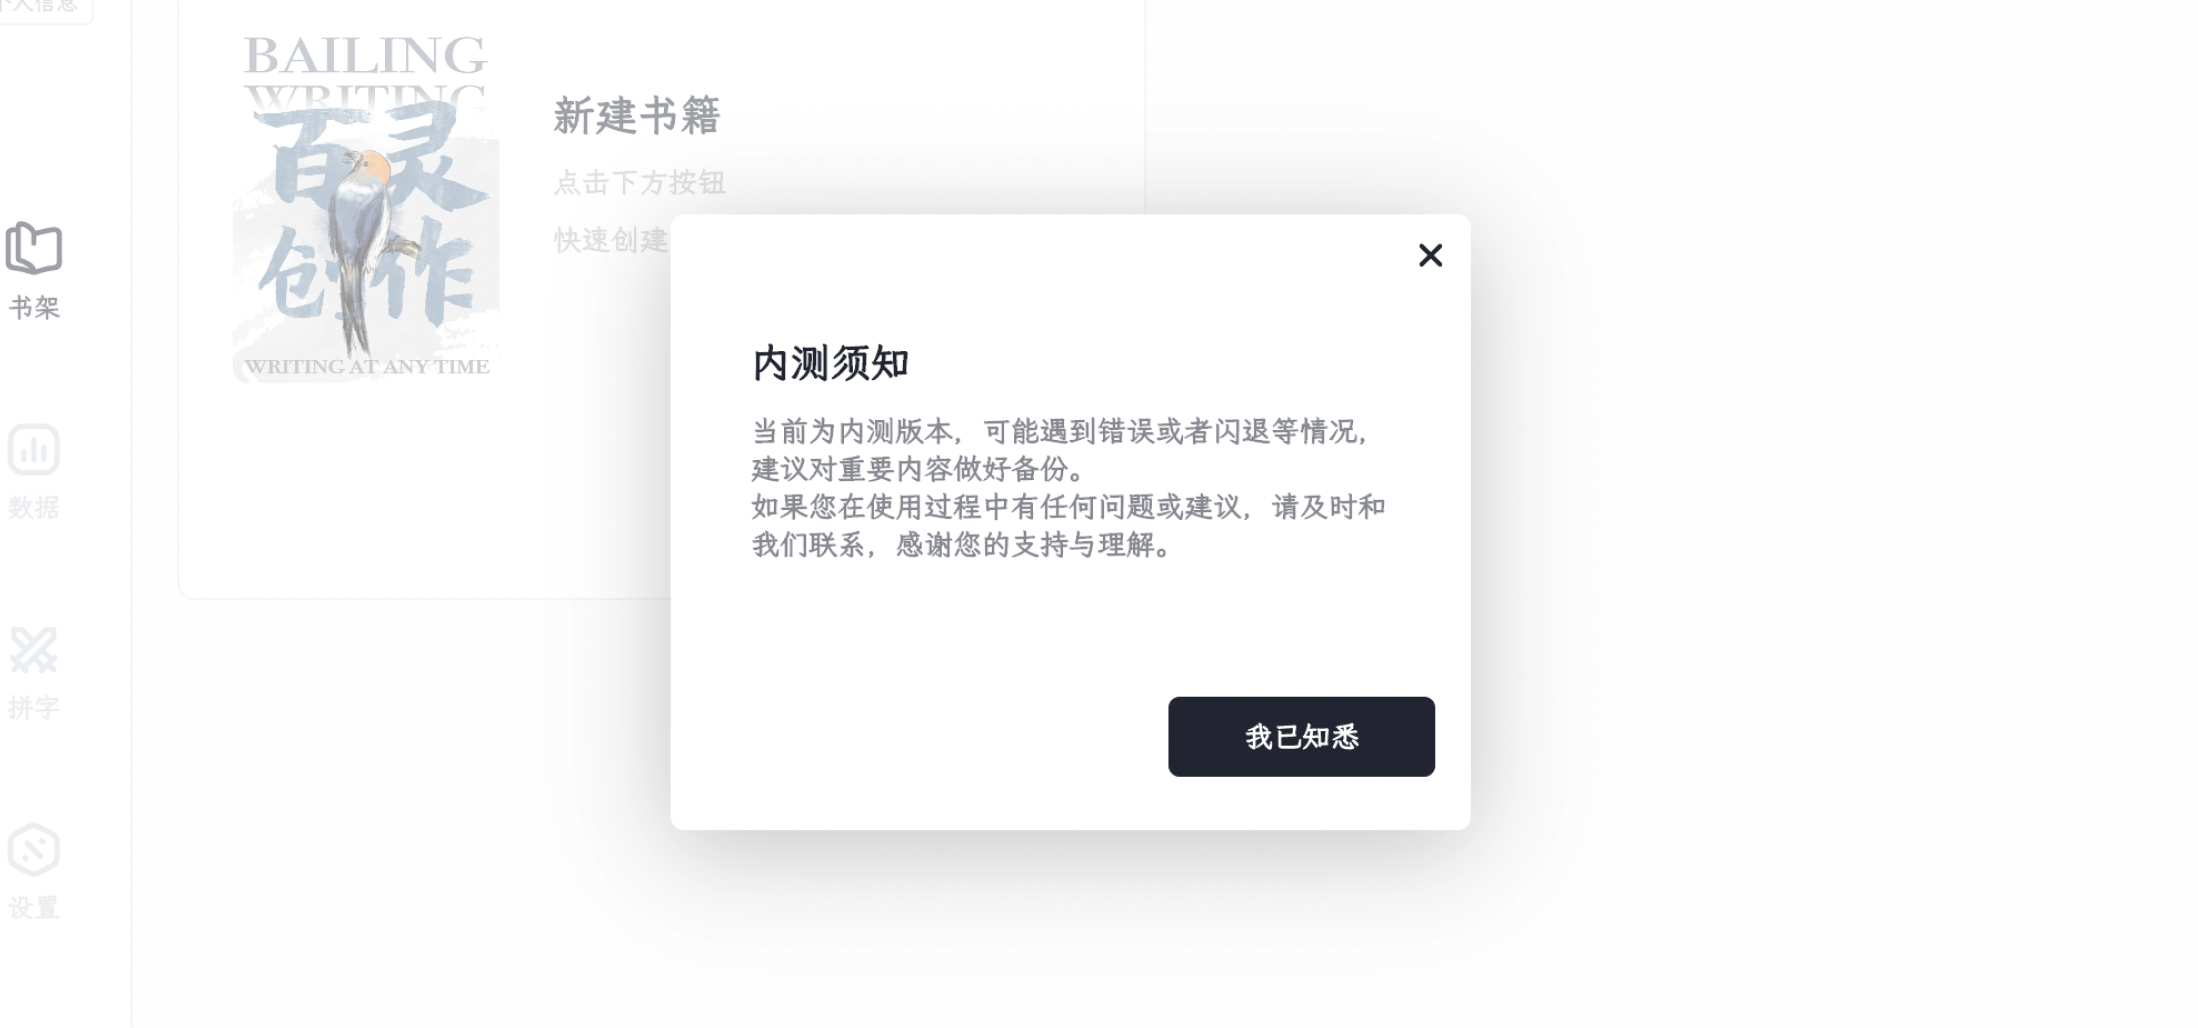Click the 设置 text label in sidebar

point(34,907)
